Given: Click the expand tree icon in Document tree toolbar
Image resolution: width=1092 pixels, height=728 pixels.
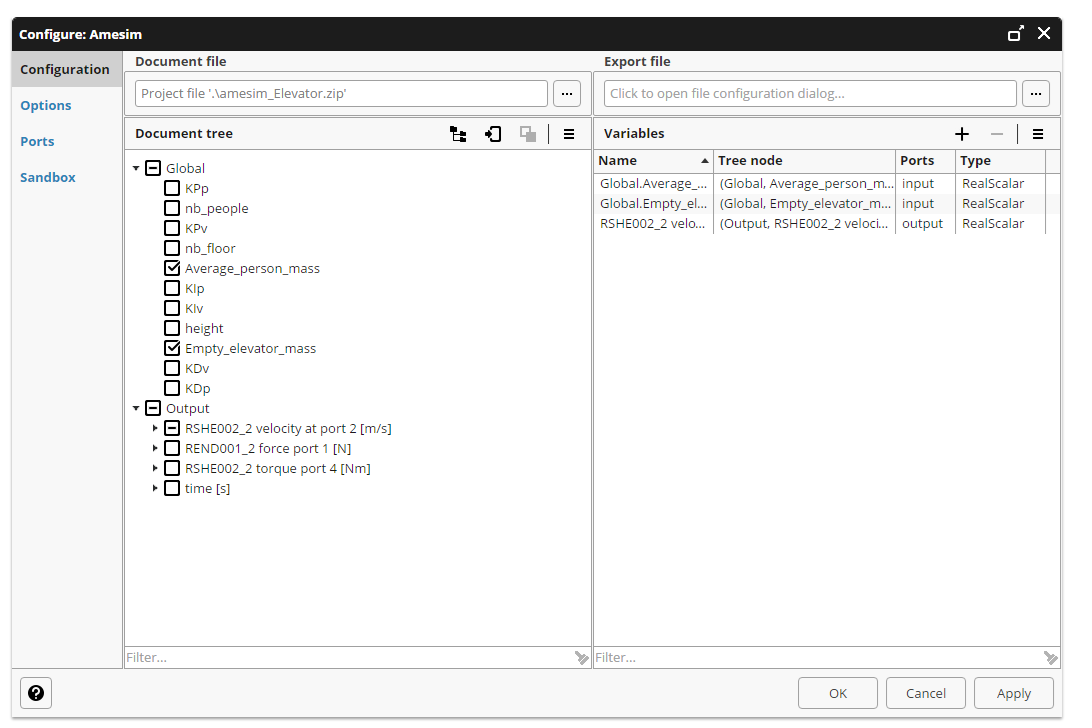Looking at the screenshot, I should tap(458, 134).
